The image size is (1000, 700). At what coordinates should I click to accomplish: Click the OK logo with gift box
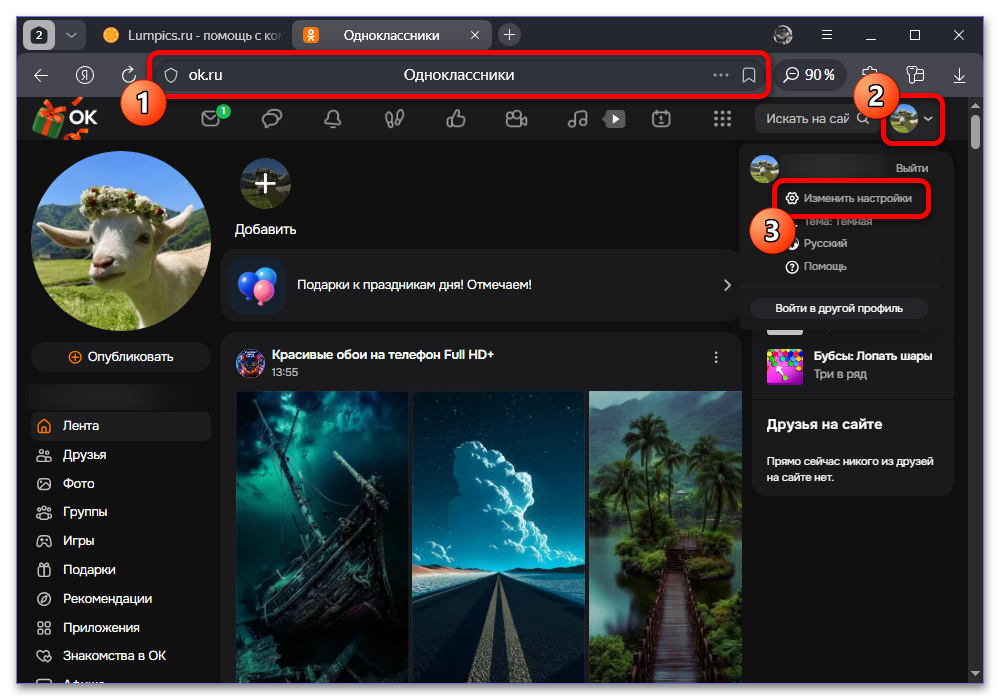[65, 119]
